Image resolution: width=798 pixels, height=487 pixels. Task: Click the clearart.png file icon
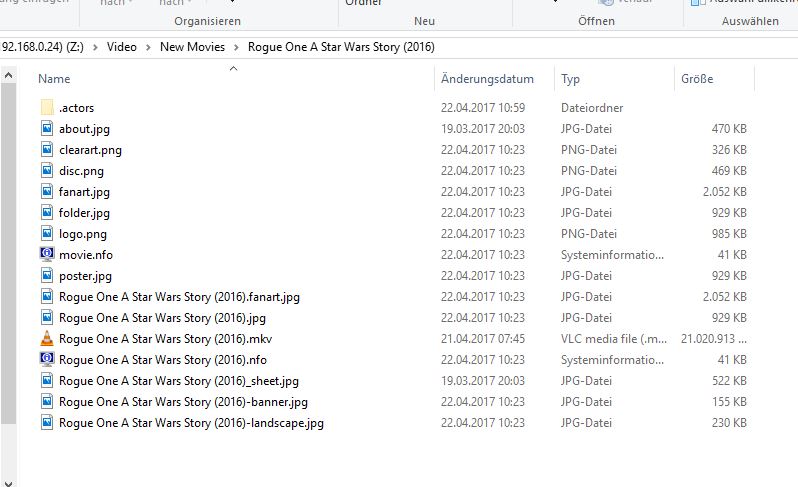coord(47,150)
